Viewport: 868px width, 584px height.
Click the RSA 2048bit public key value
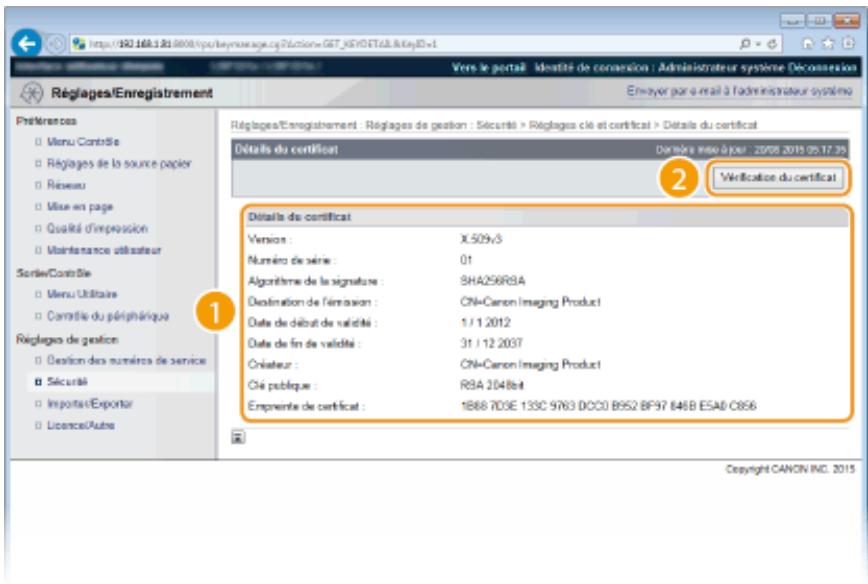492,385
